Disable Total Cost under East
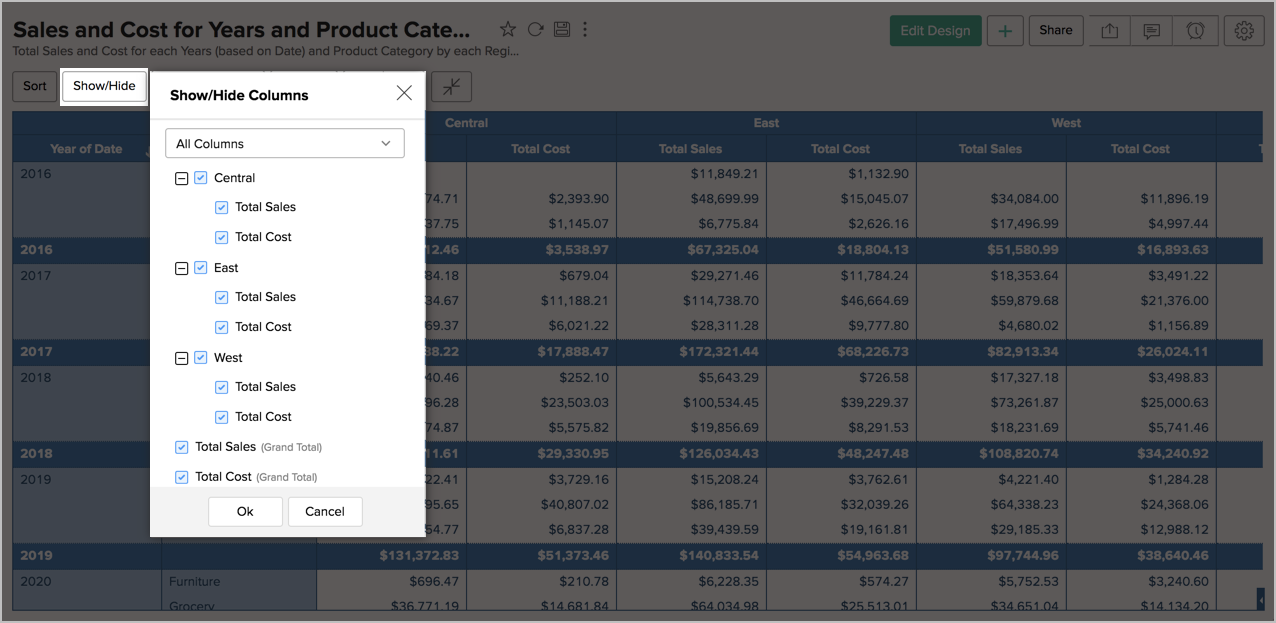 221,327
